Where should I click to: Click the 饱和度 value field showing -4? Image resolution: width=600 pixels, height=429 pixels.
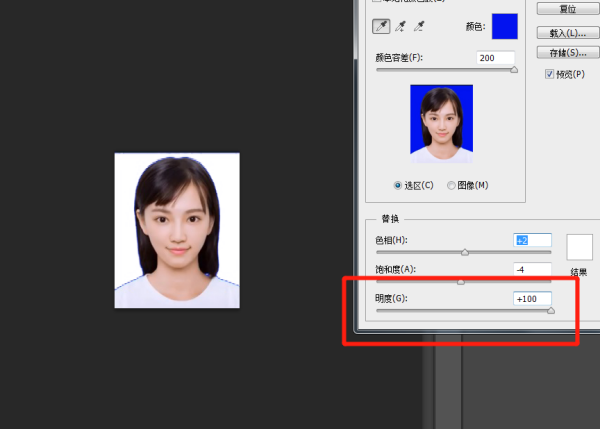(x=531, y=269)
